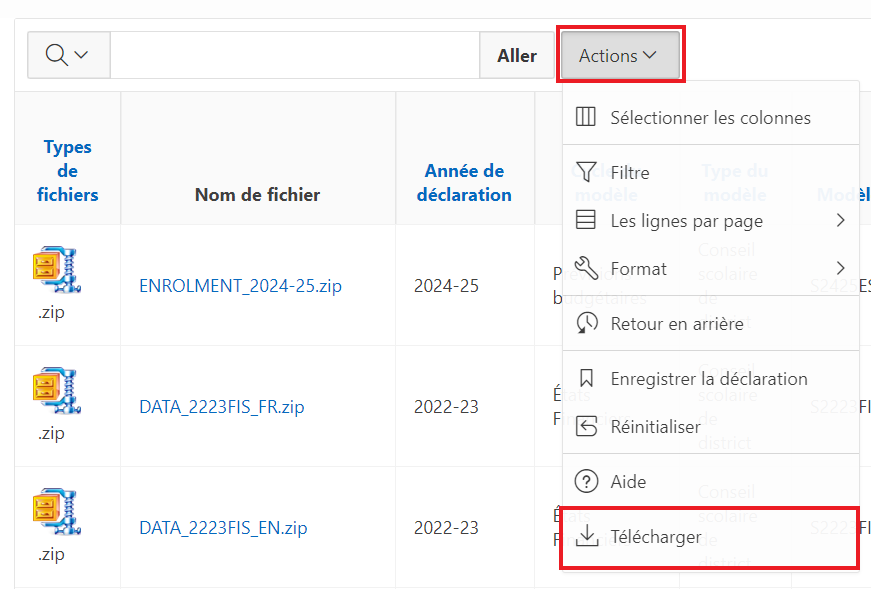Click the Format wrench icon
The image size is (871, 589).
coord(587,269)
